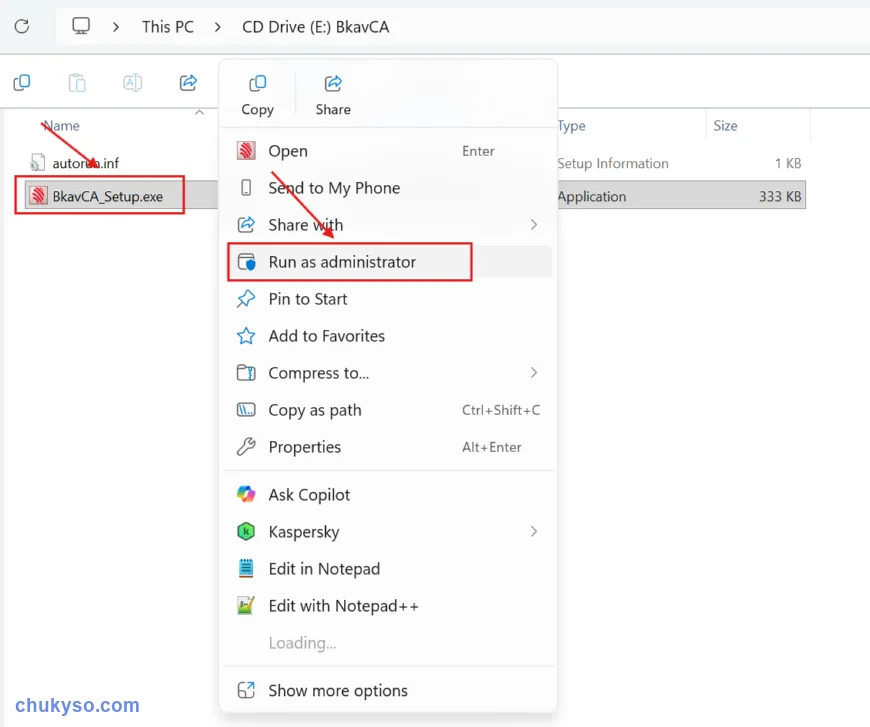Click the Add to Favorites star icon
Screen dimensions: 870x727
click(x=246, y=336)
